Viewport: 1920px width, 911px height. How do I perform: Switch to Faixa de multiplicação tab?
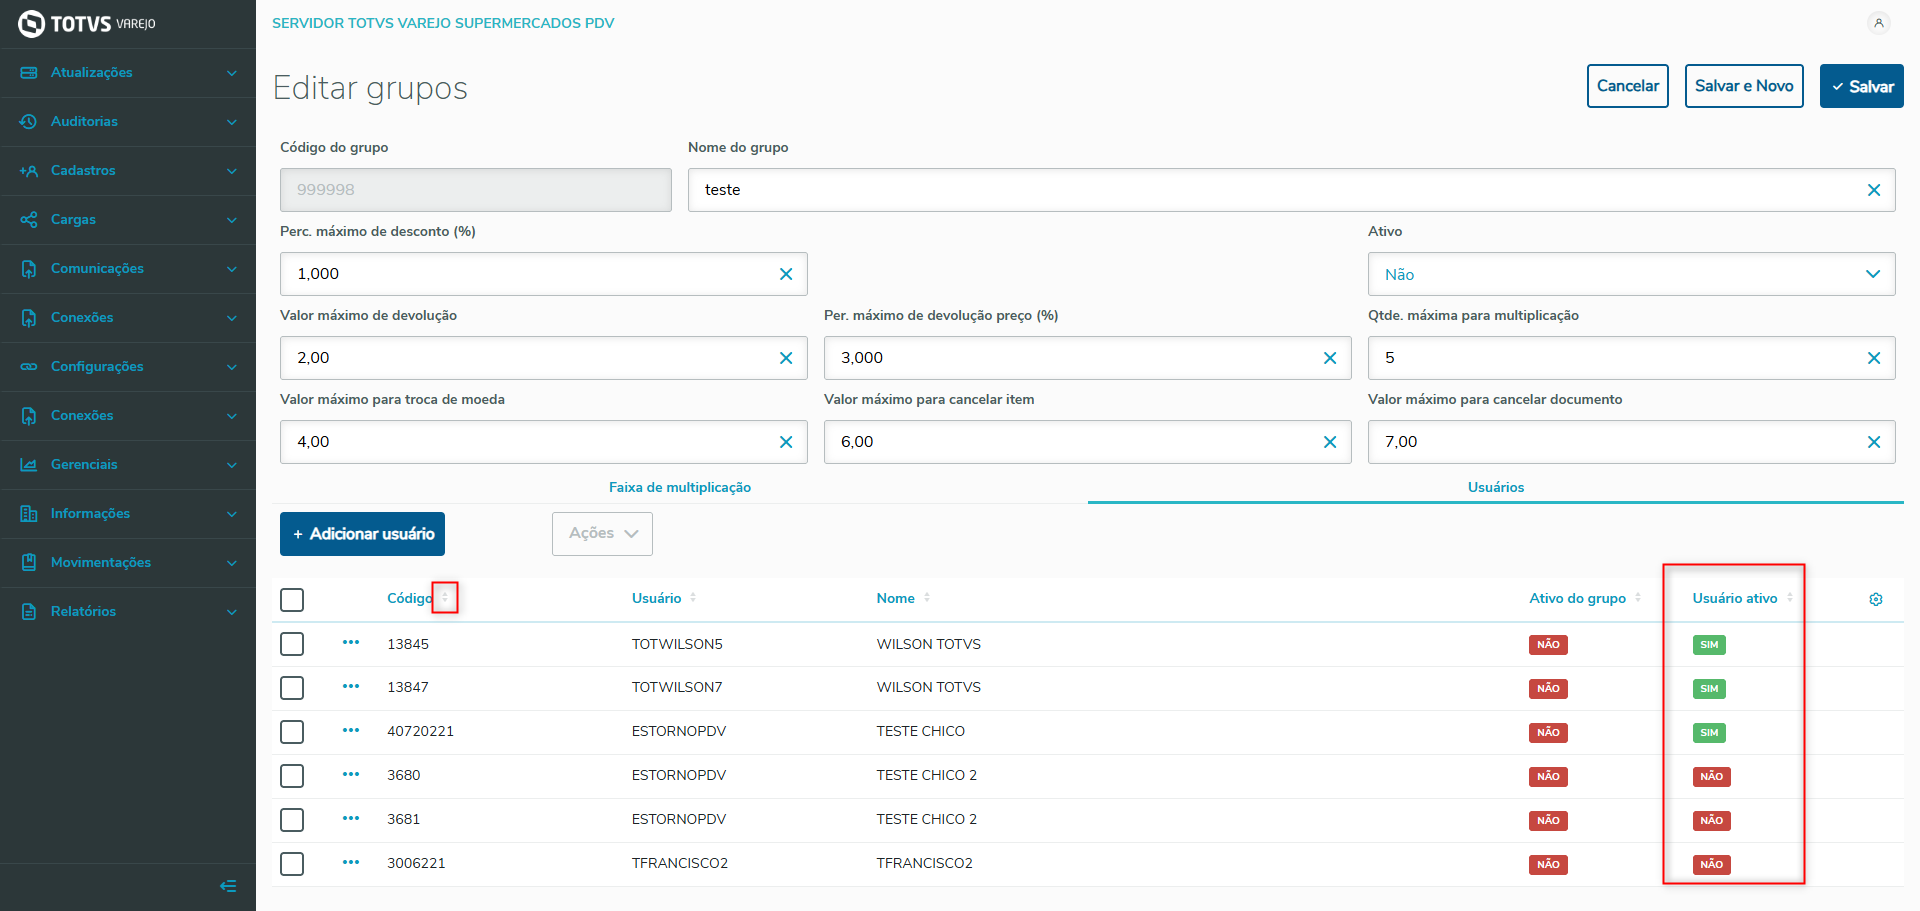[680, 487]
